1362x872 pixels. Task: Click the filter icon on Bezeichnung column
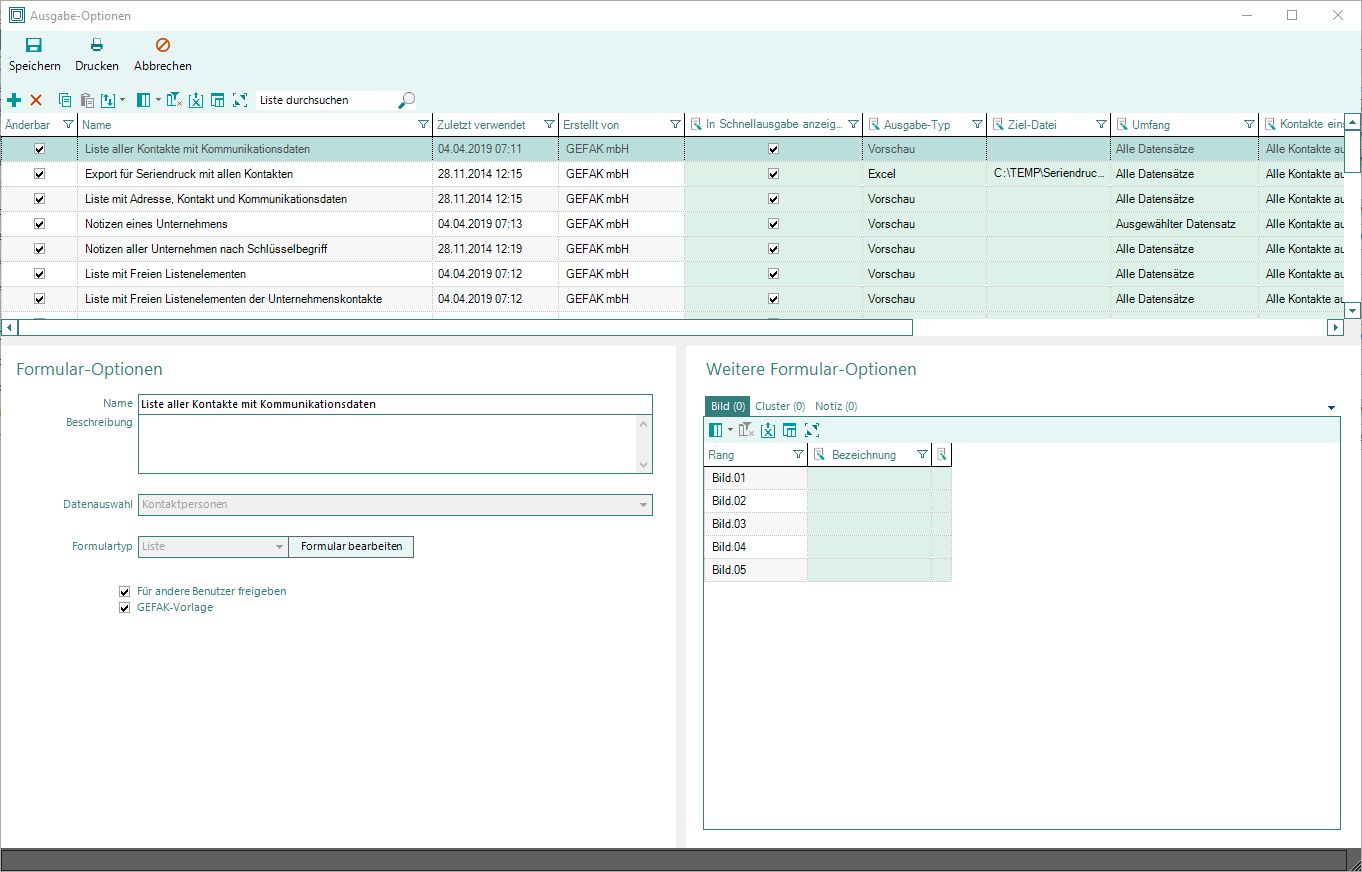click(922, 455)
